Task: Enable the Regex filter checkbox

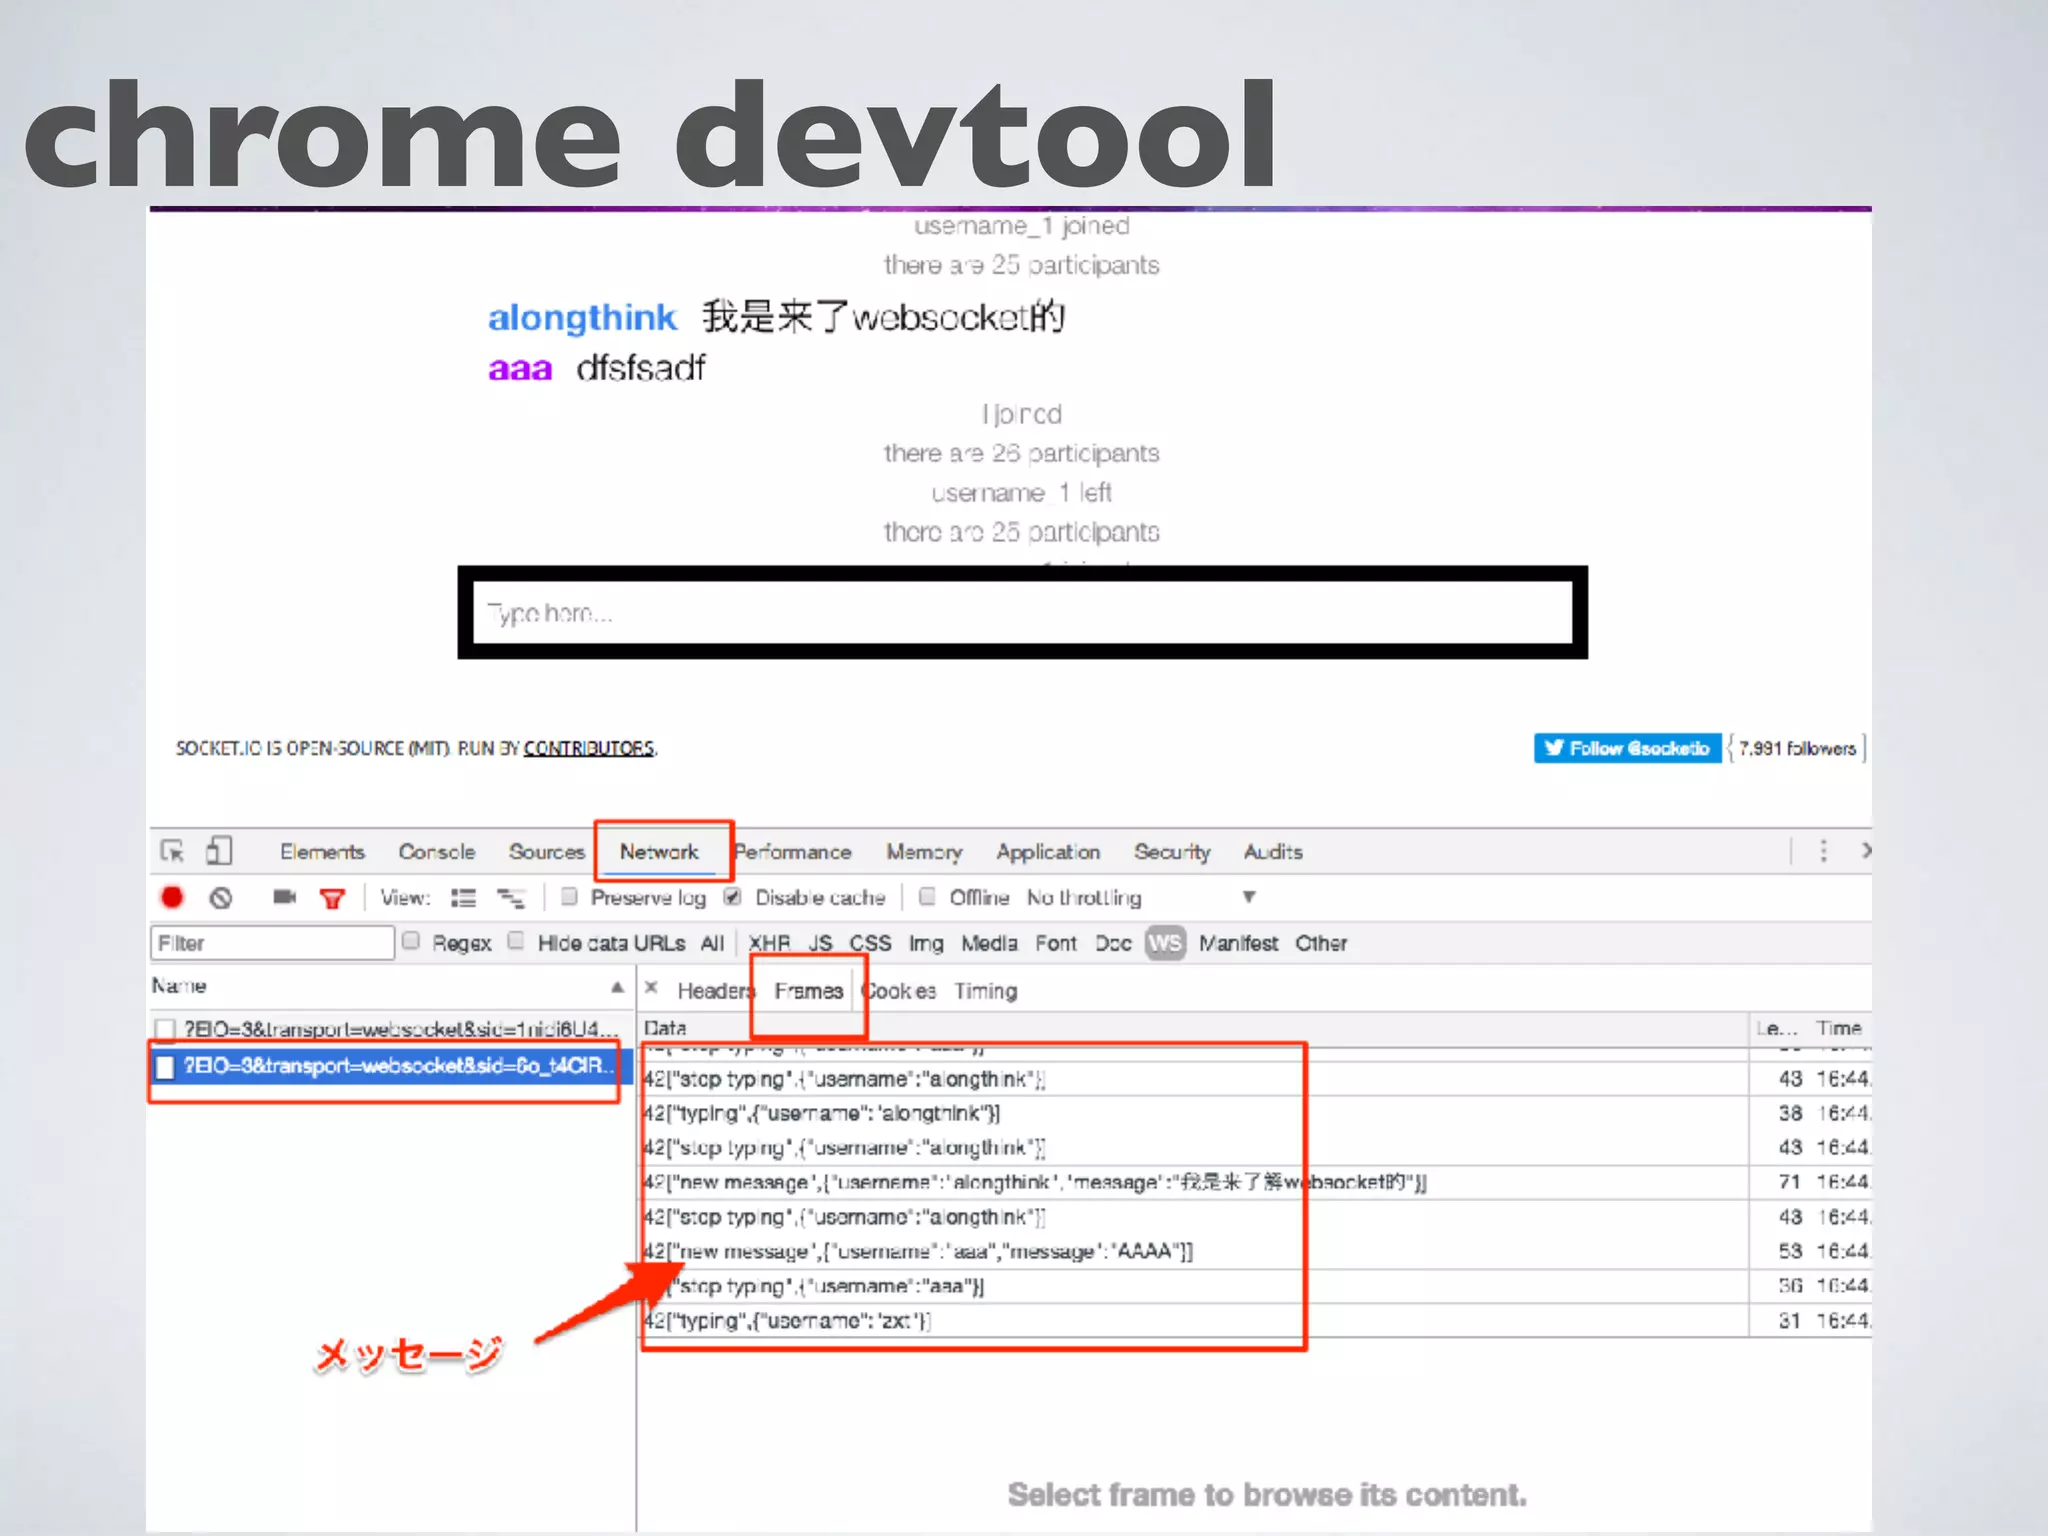Action: 410,940
